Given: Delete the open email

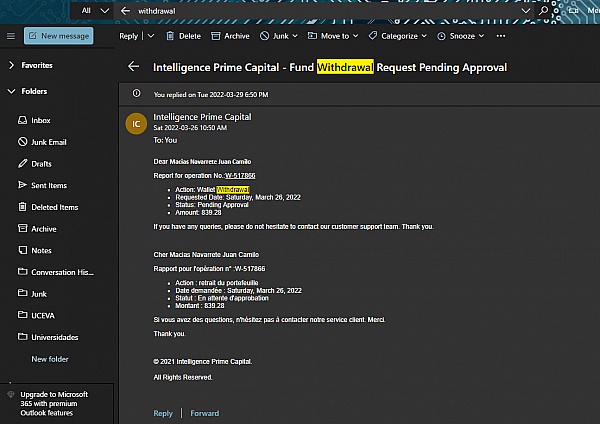Looking at the screenshot, I should (x=184, y=36).
